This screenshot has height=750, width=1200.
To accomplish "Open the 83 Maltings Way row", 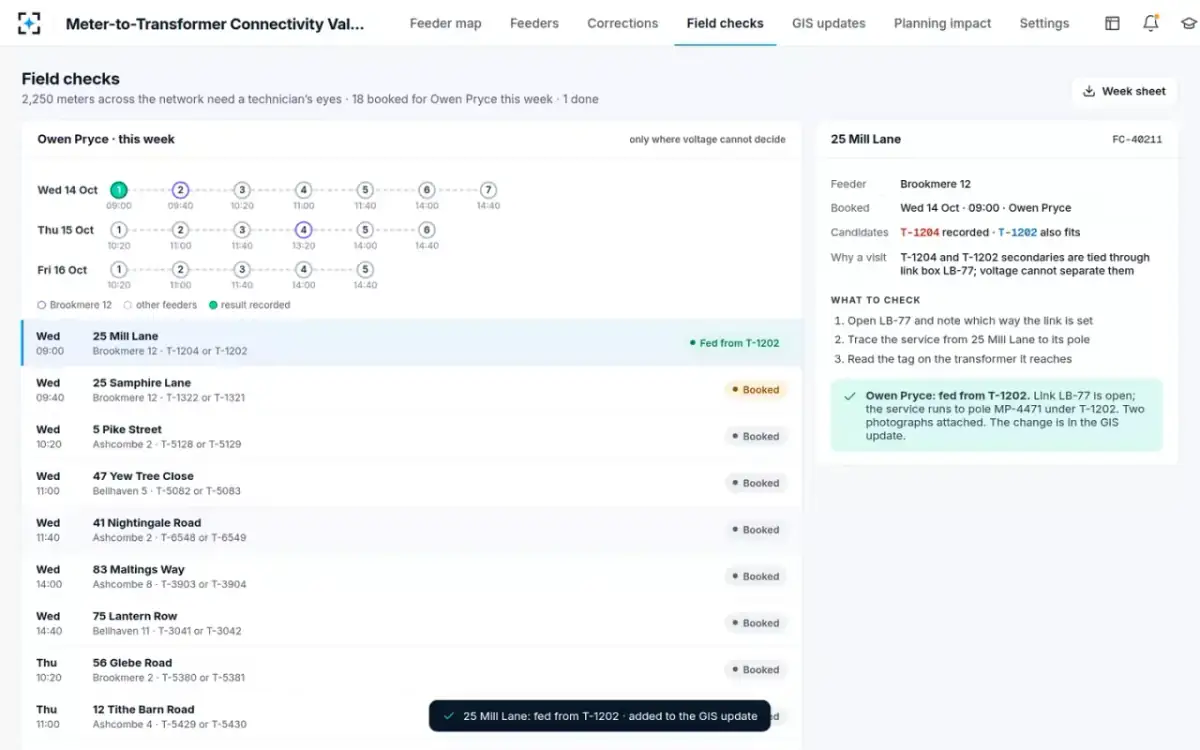I will (411, 576).
